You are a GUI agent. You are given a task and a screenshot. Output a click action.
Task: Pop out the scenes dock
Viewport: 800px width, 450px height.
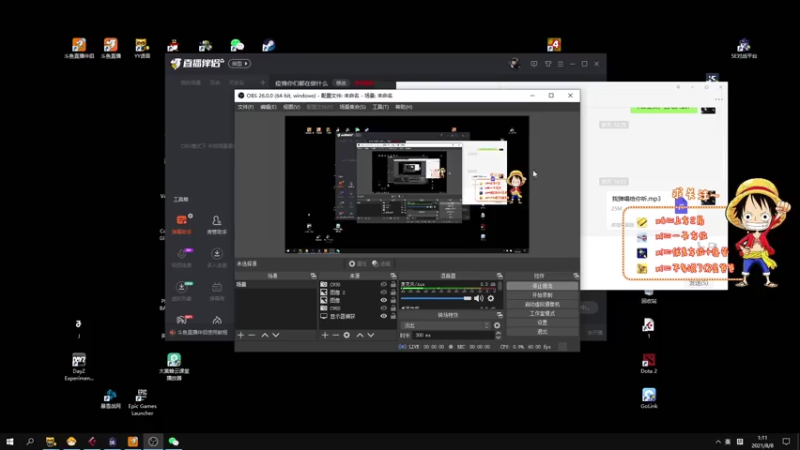[x=313, y=276]
